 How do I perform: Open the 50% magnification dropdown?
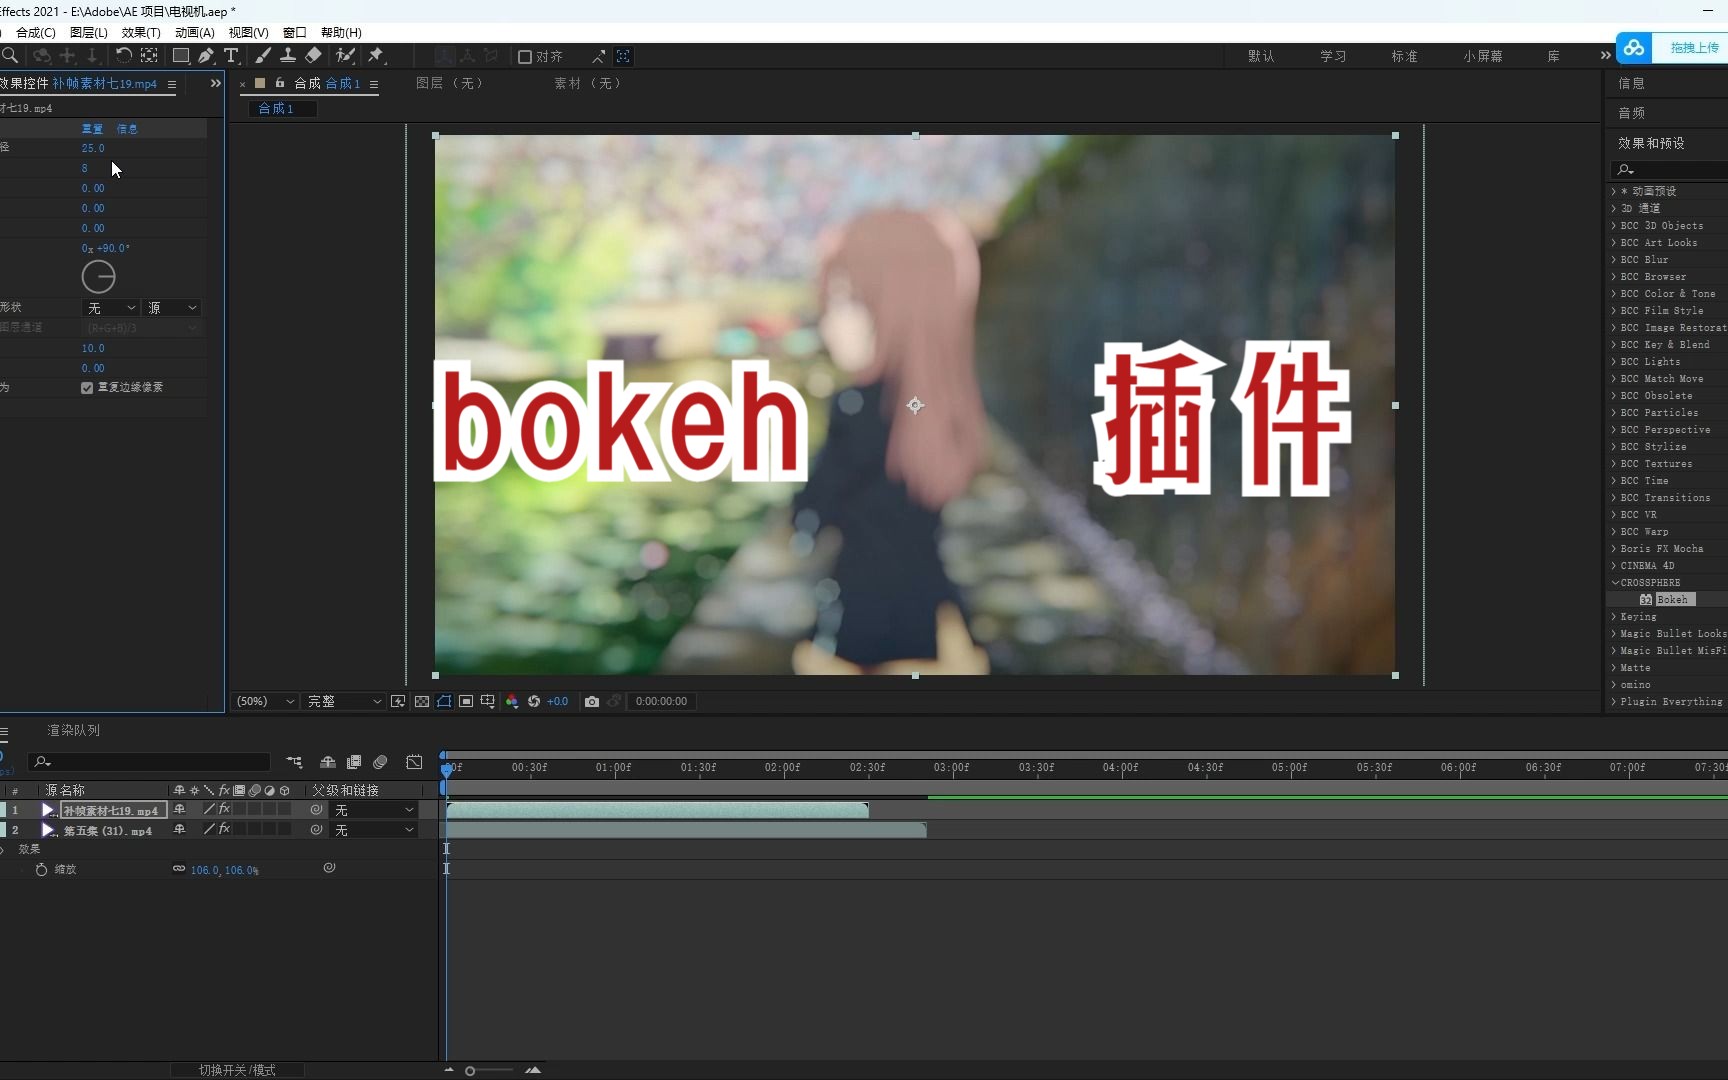tap(264, 701)
